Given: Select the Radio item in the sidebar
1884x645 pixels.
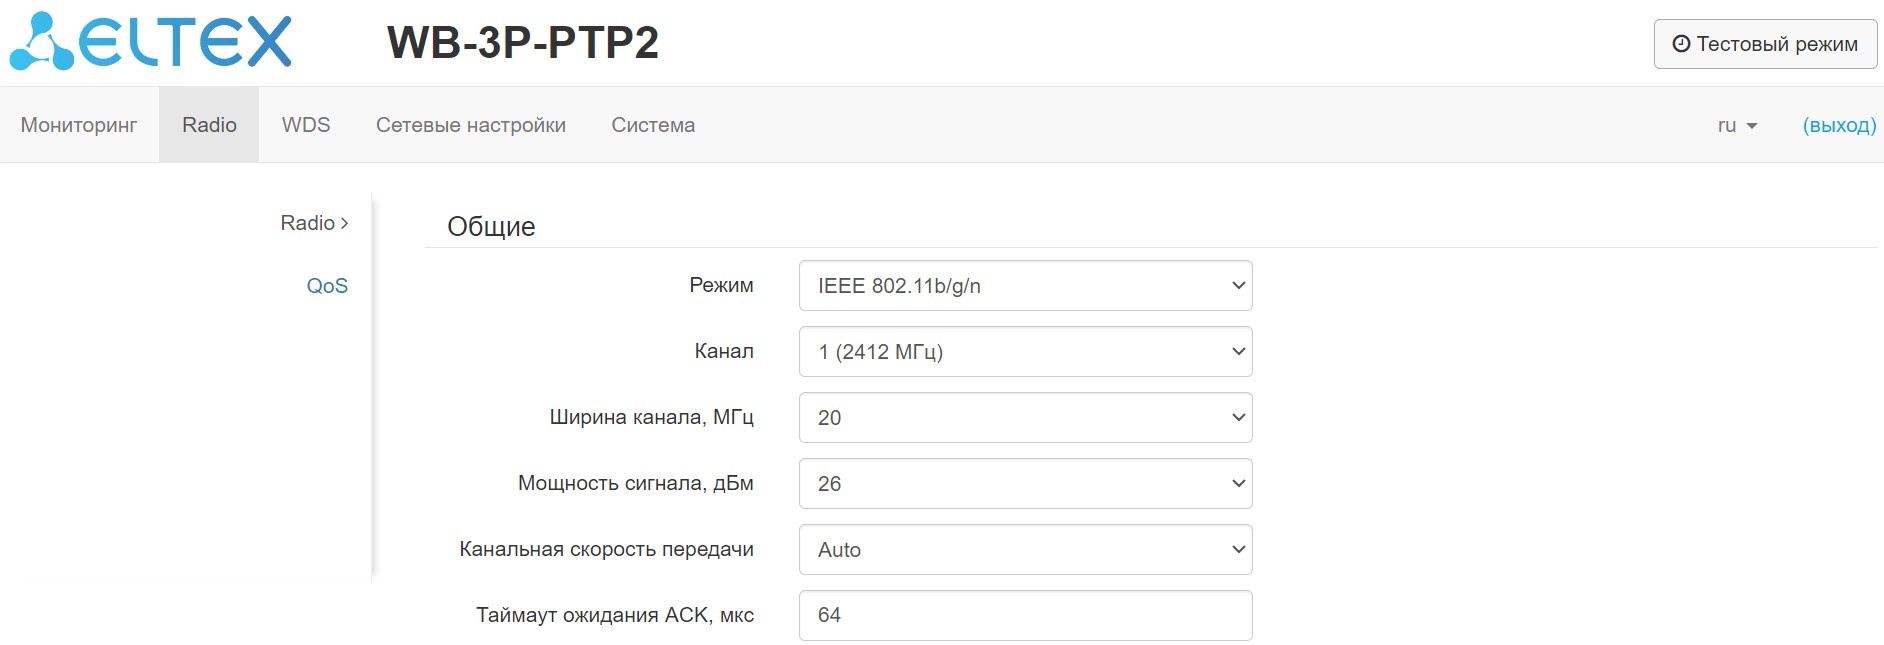Looking at the screenshot, I should point(307,223).
